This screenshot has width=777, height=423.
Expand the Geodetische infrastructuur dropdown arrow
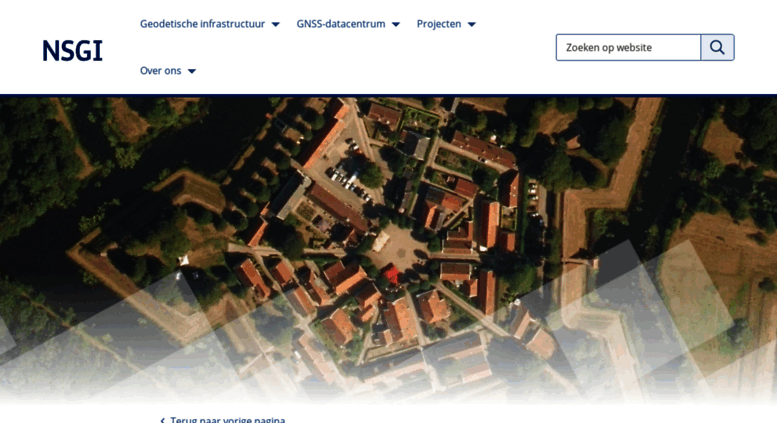coord(276,24)
